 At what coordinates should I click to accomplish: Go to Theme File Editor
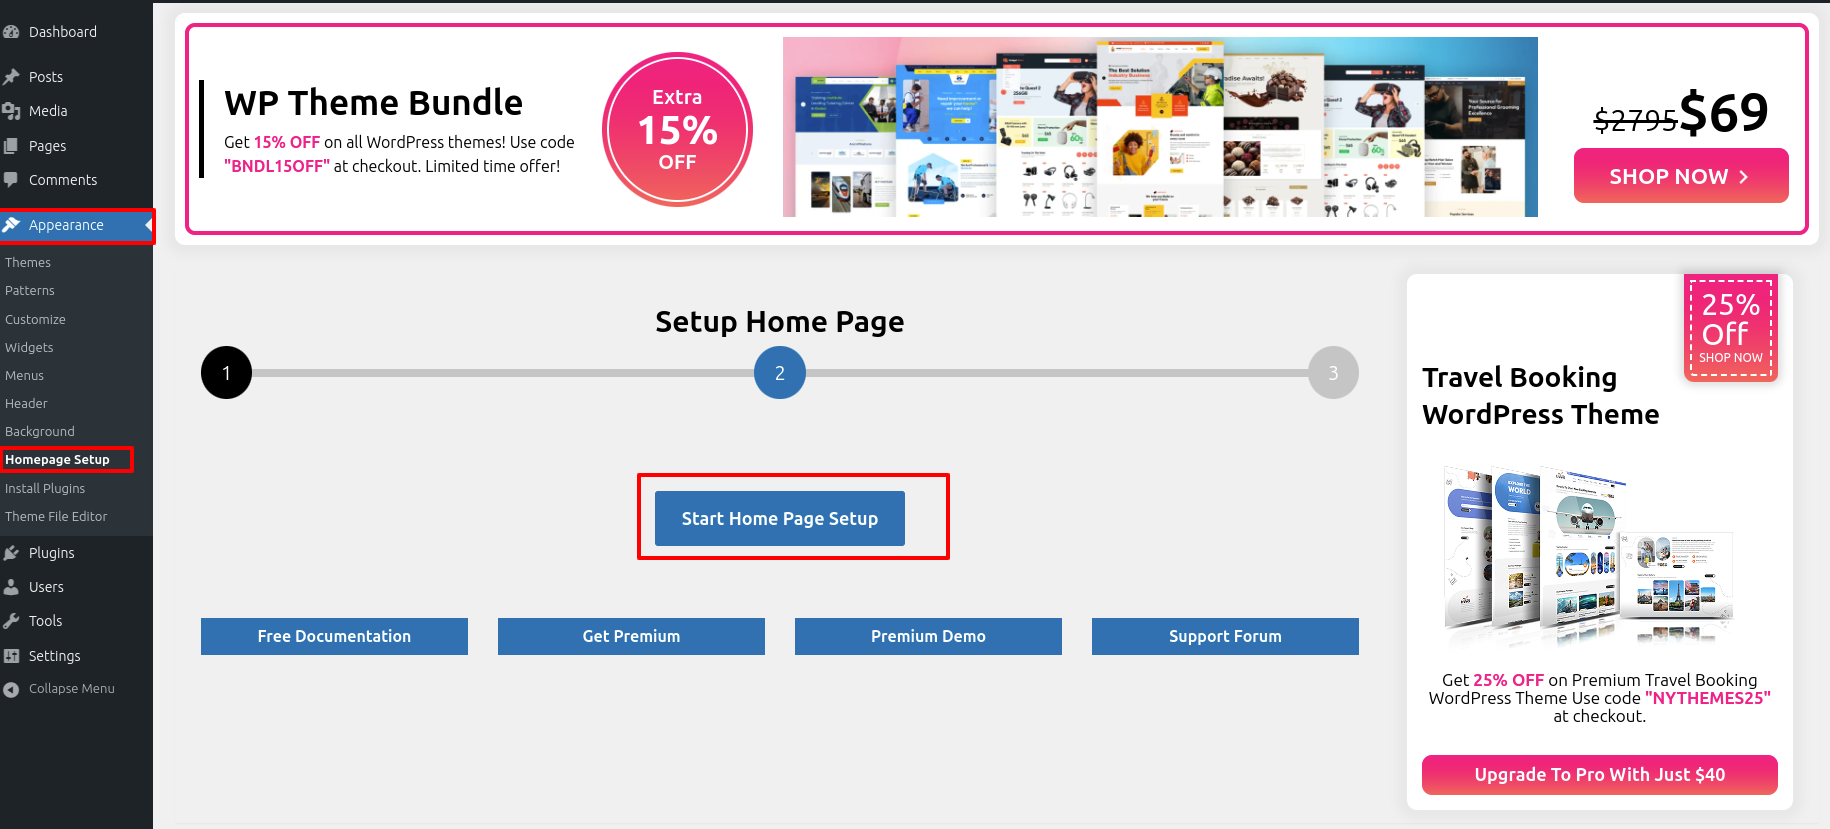56,517
